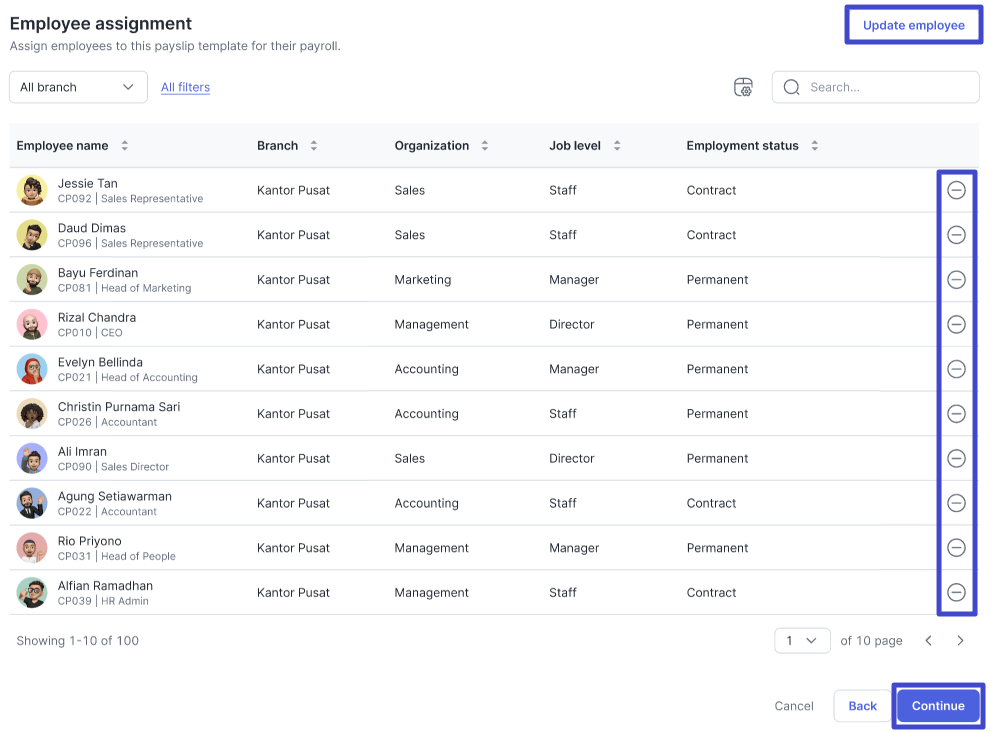Click the Back button
Viewport: 991px width, 731px height.
pyautogui.click(x=862, y=706)
